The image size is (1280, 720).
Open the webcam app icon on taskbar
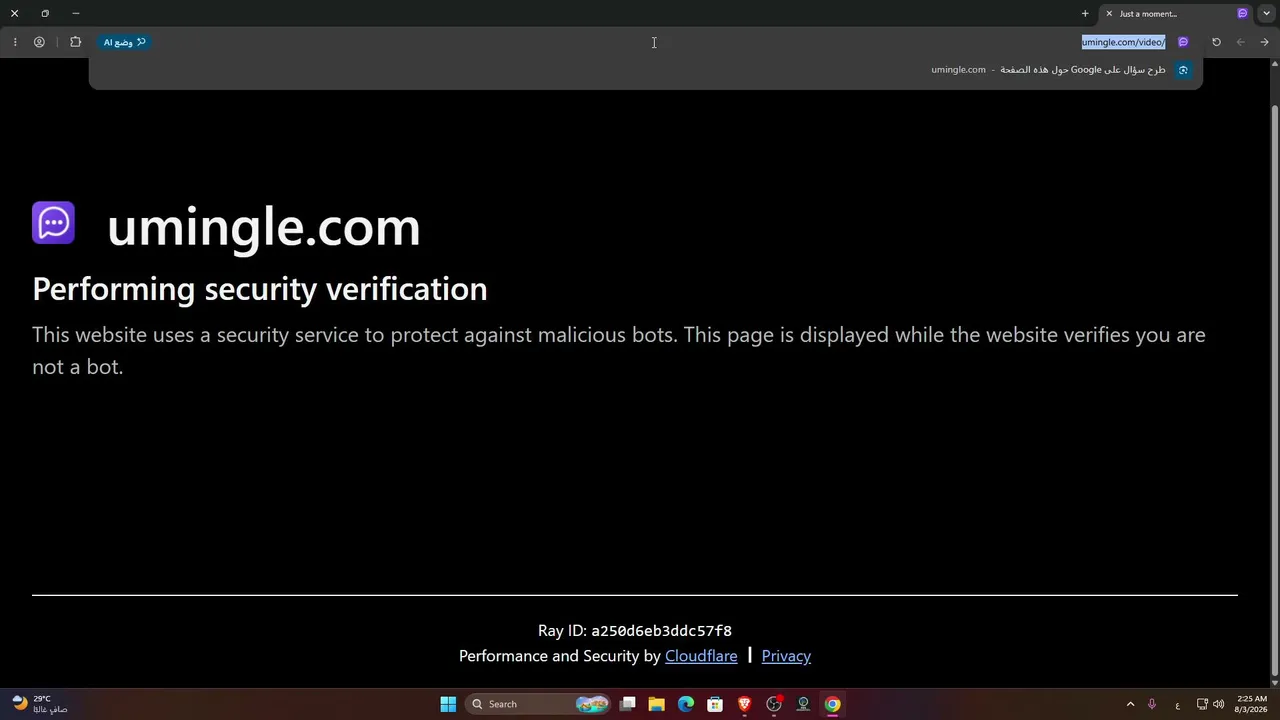pos(803,704)
